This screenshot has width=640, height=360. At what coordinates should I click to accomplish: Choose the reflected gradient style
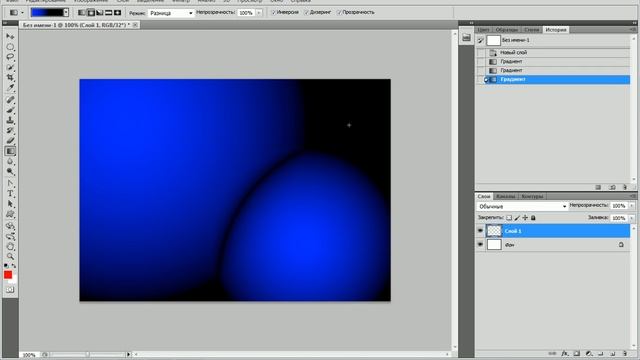(x=109, y=13)
